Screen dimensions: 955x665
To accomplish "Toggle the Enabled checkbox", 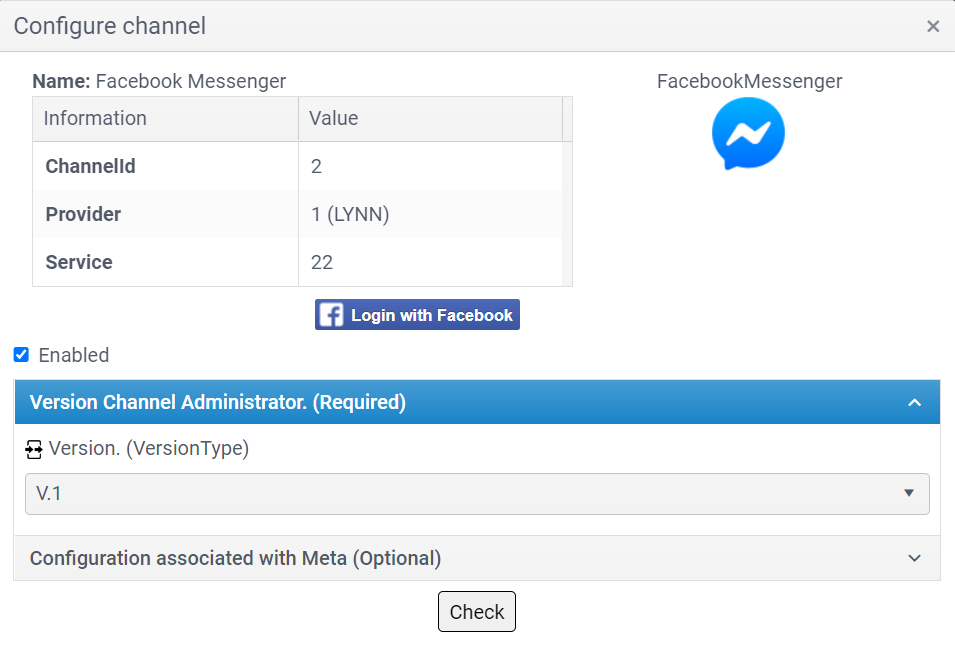I will click(x=21, y=355).
